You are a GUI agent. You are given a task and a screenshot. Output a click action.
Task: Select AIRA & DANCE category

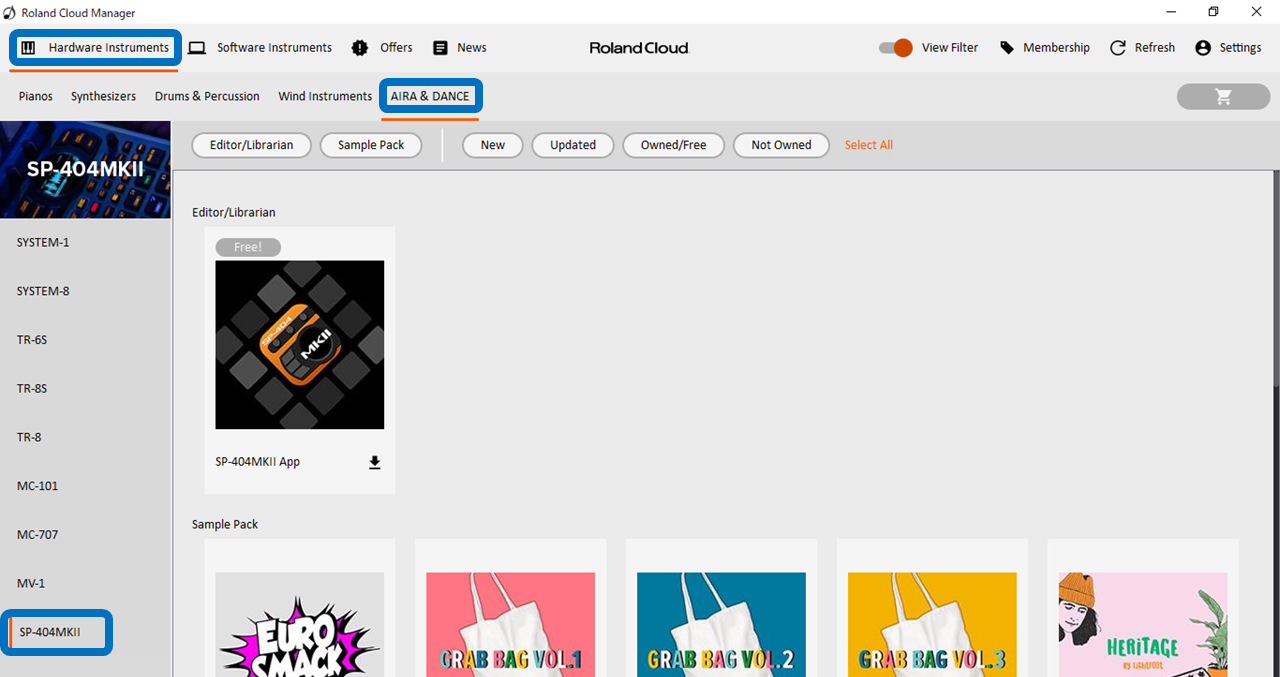[430, 96]
